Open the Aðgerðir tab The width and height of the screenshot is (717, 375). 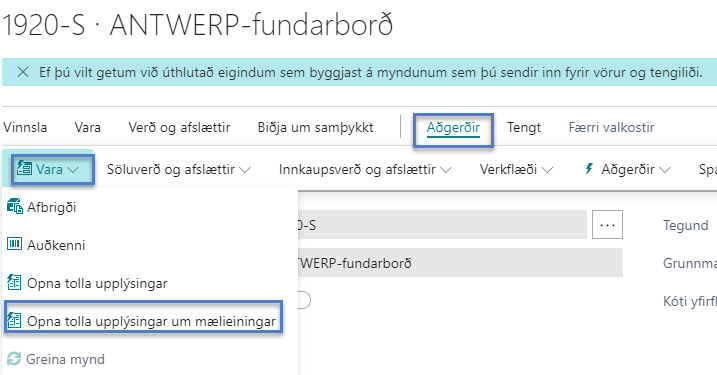click(453, 127)
